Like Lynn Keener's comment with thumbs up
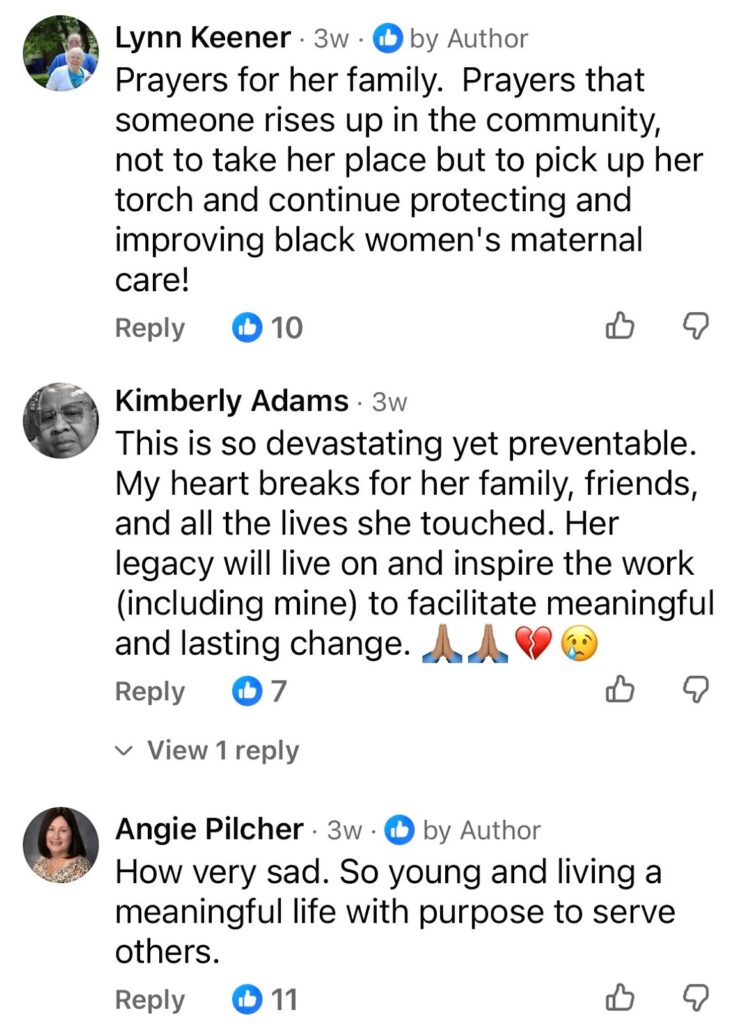 pos(622,326)
